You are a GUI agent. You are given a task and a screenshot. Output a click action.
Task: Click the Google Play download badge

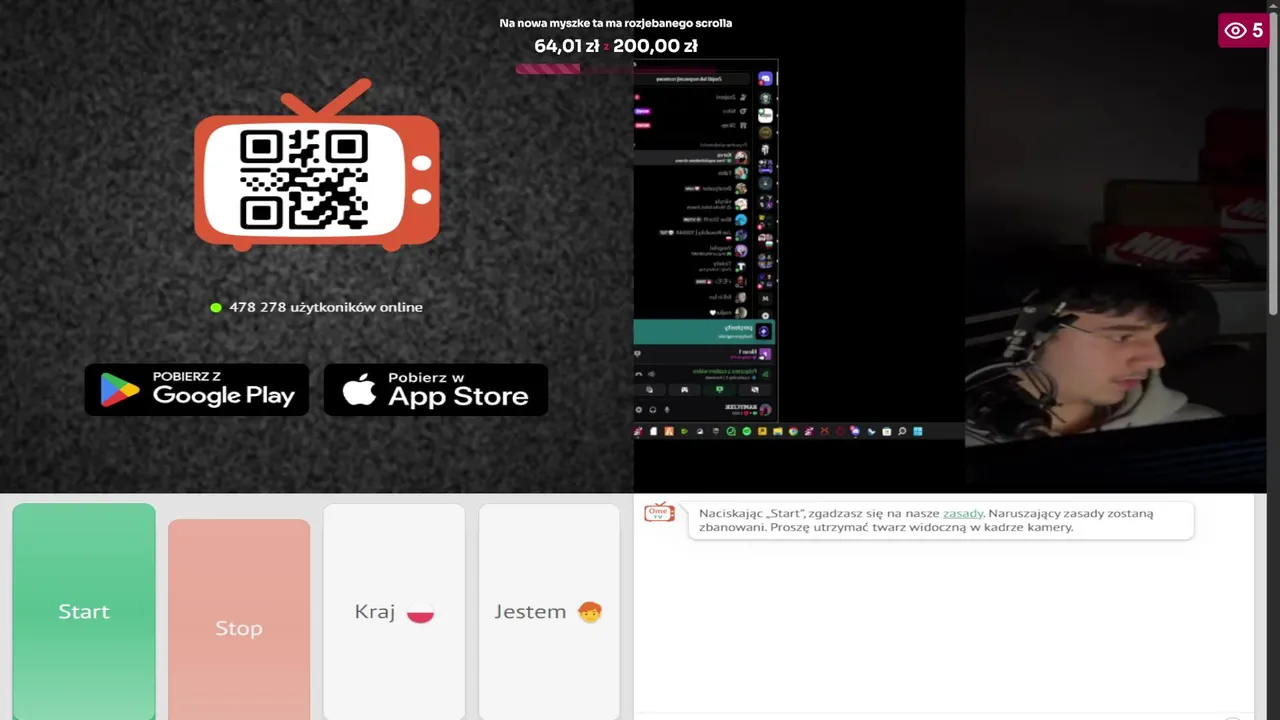click(x=197, y=389)
